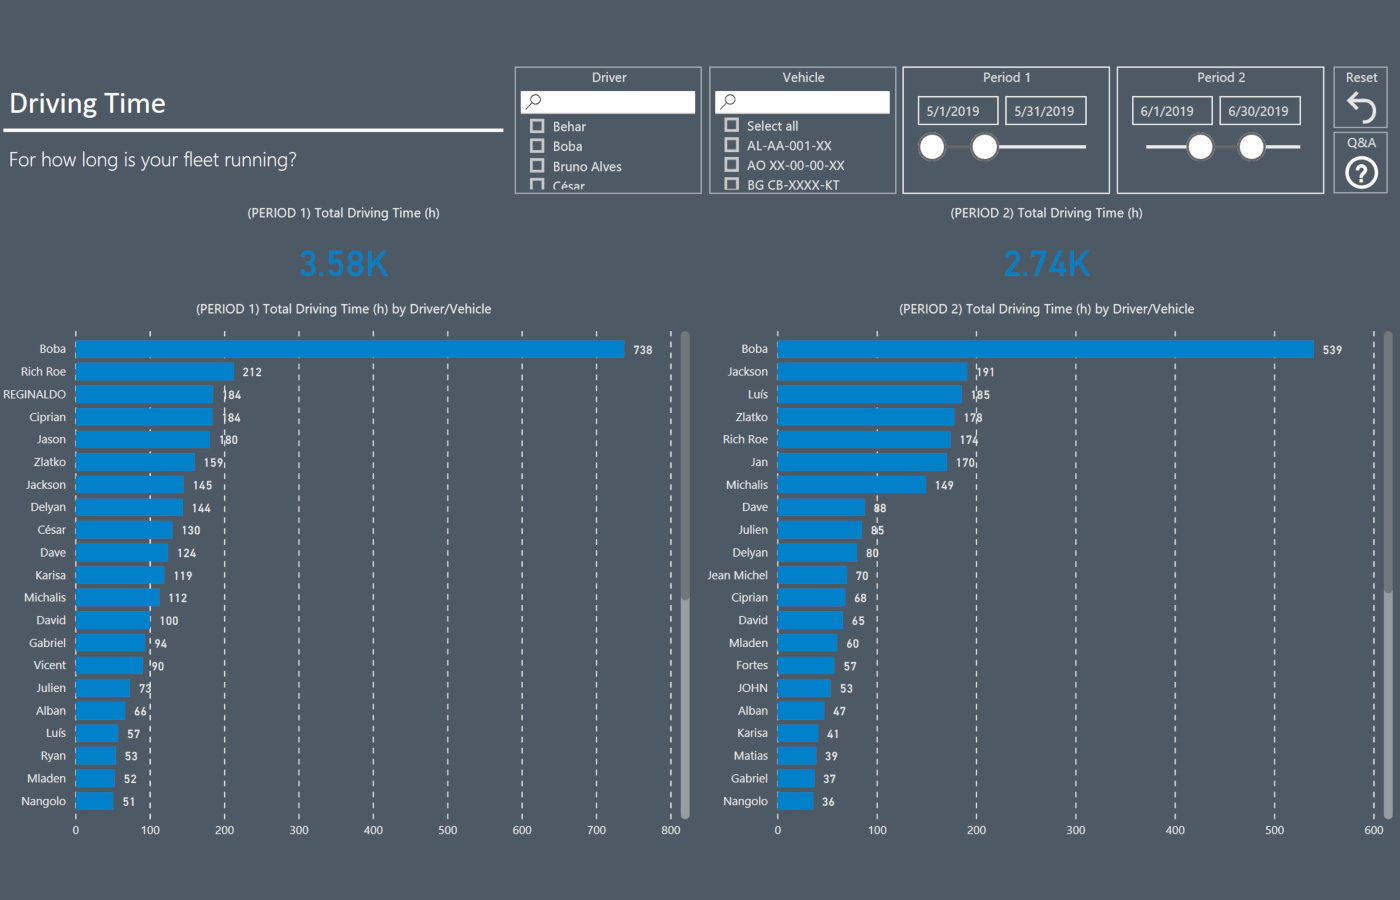Open Period 2 end date 6/30/2019
Screen dimensions: 1400x900
coord(1258,111)
